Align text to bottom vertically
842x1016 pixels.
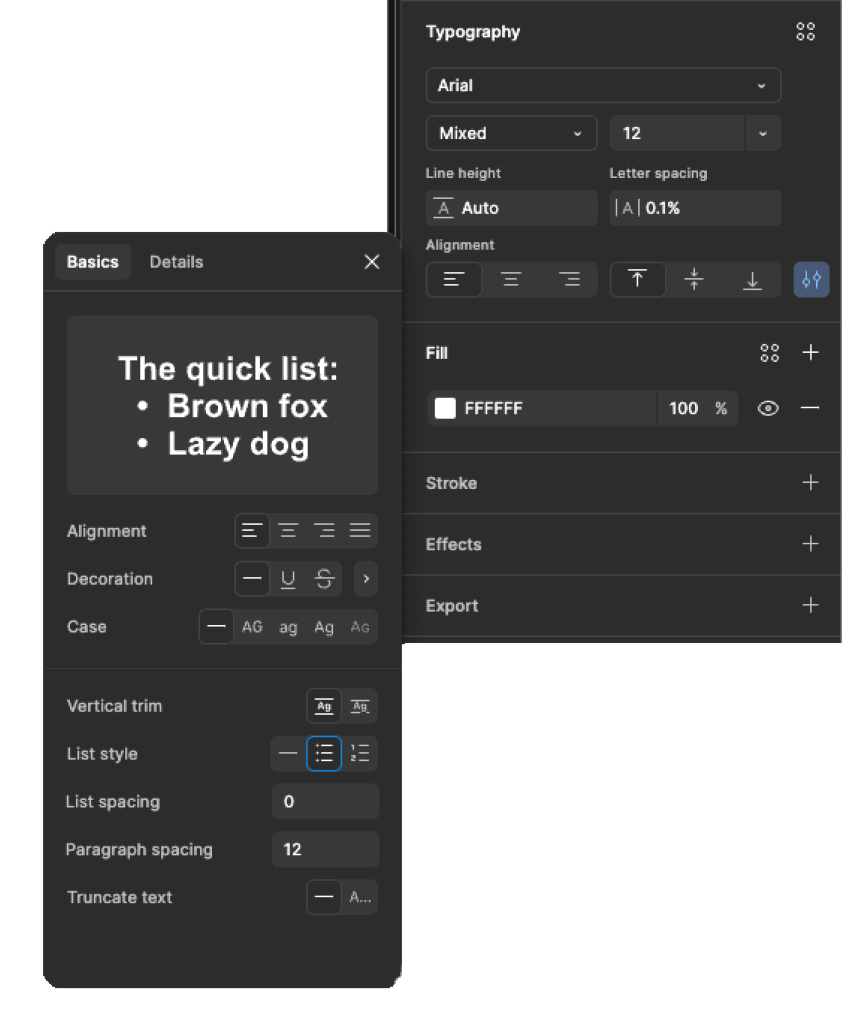click(x=752, y=280)
